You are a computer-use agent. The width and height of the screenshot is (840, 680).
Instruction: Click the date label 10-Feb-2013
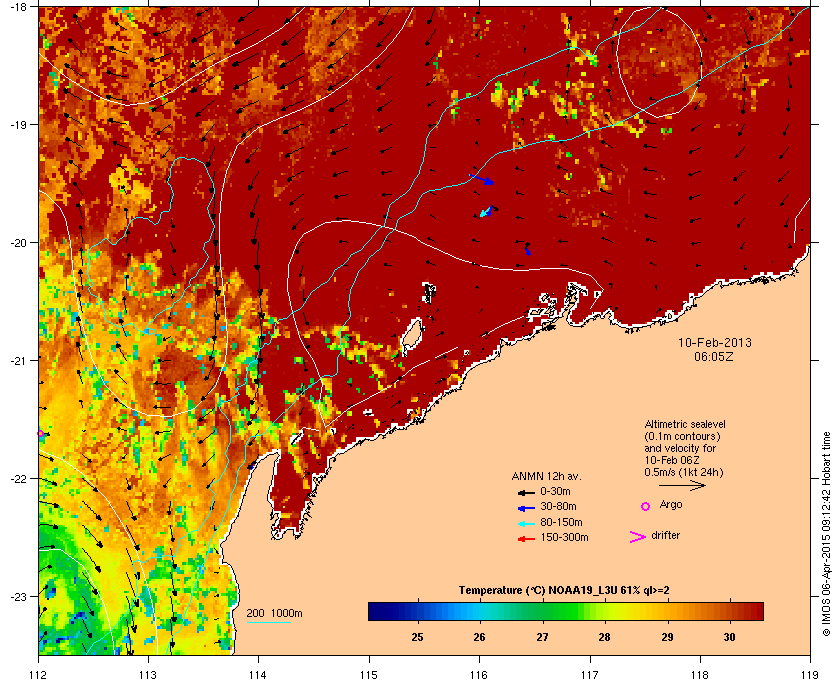tap(715, 343)
